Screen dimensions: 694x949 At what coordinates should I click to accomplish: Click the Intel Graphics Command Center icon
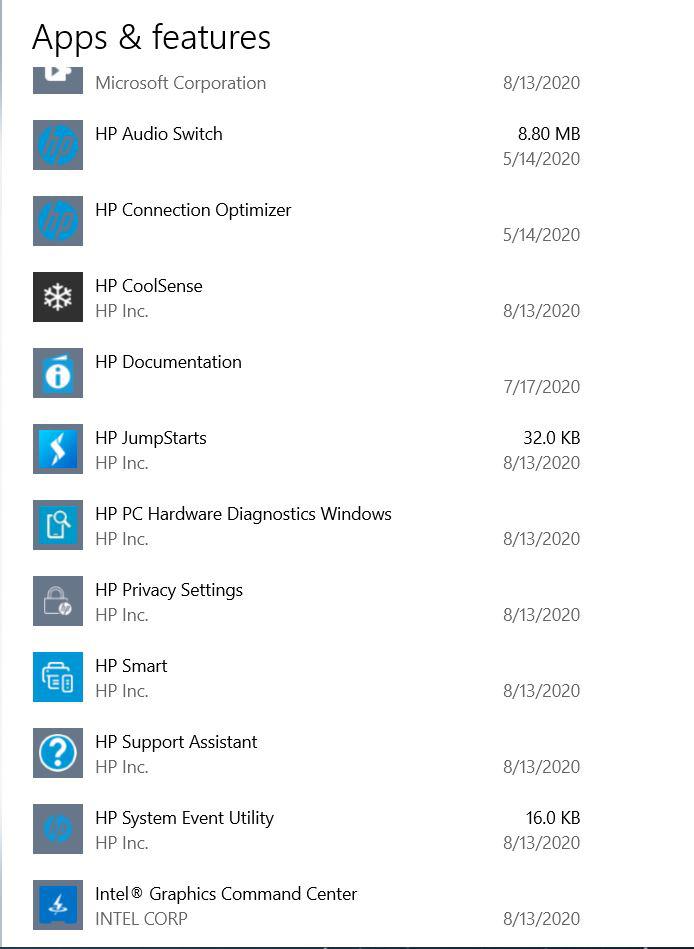57,905
